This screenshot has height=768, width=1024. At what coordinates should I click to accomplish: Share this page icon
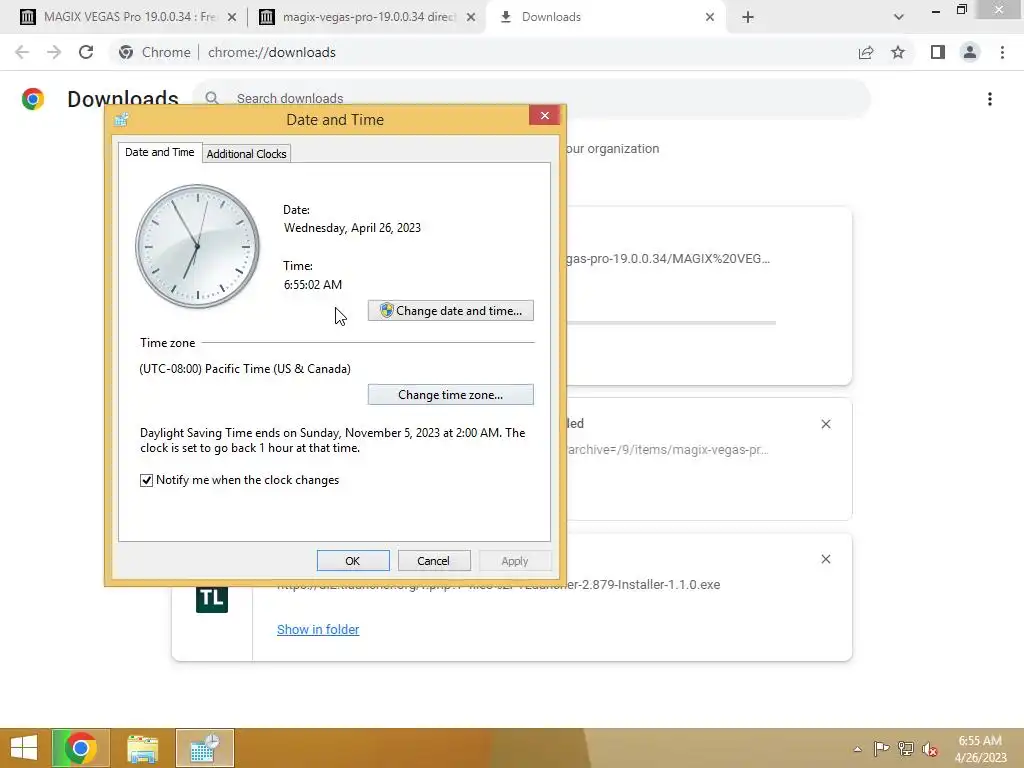coord(866,52)
